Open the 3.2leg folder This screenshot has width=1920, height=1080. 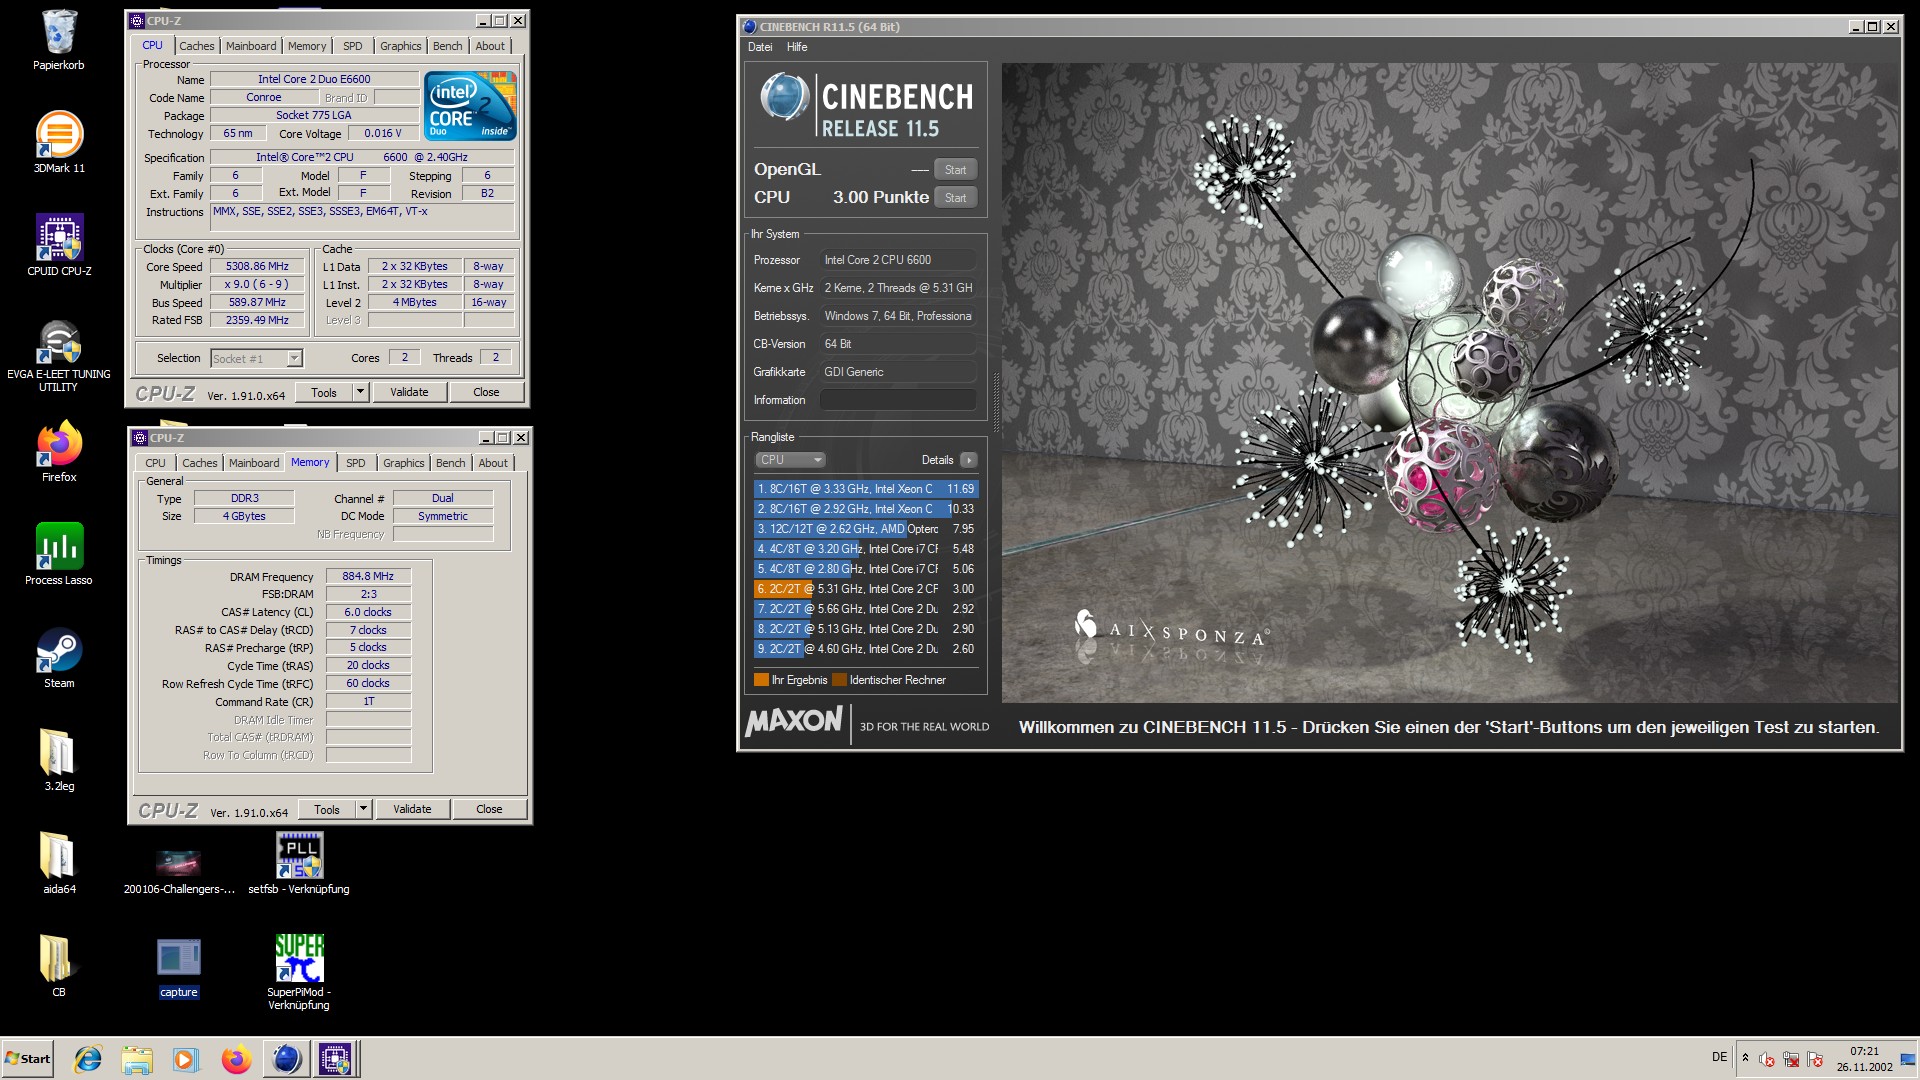[59, 760]
